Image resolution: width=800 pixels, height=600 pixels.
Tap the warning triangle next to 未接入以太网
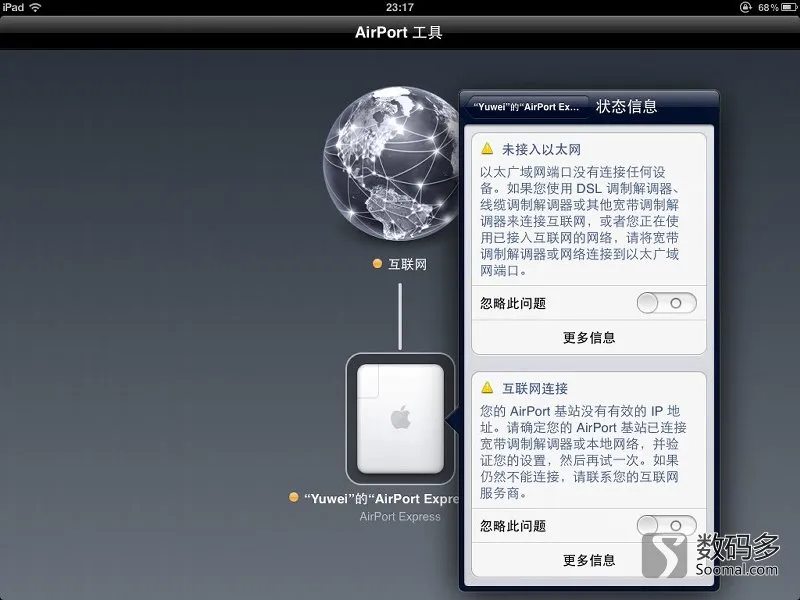[x=487, y=148]
